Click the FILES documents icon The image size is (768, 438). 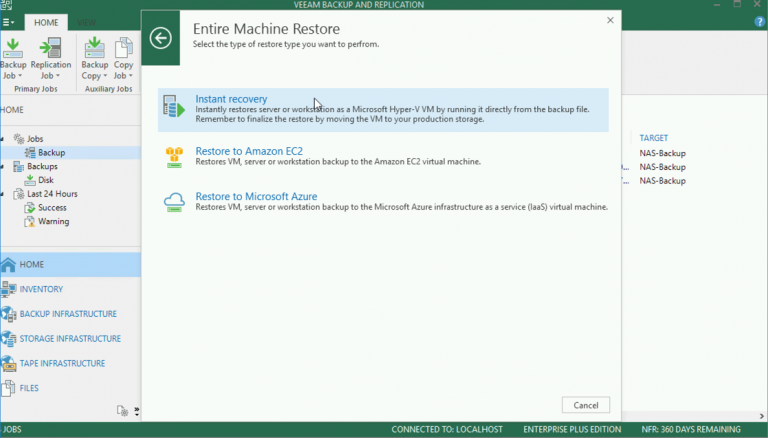pyautogui.click(x=8, y=388)
